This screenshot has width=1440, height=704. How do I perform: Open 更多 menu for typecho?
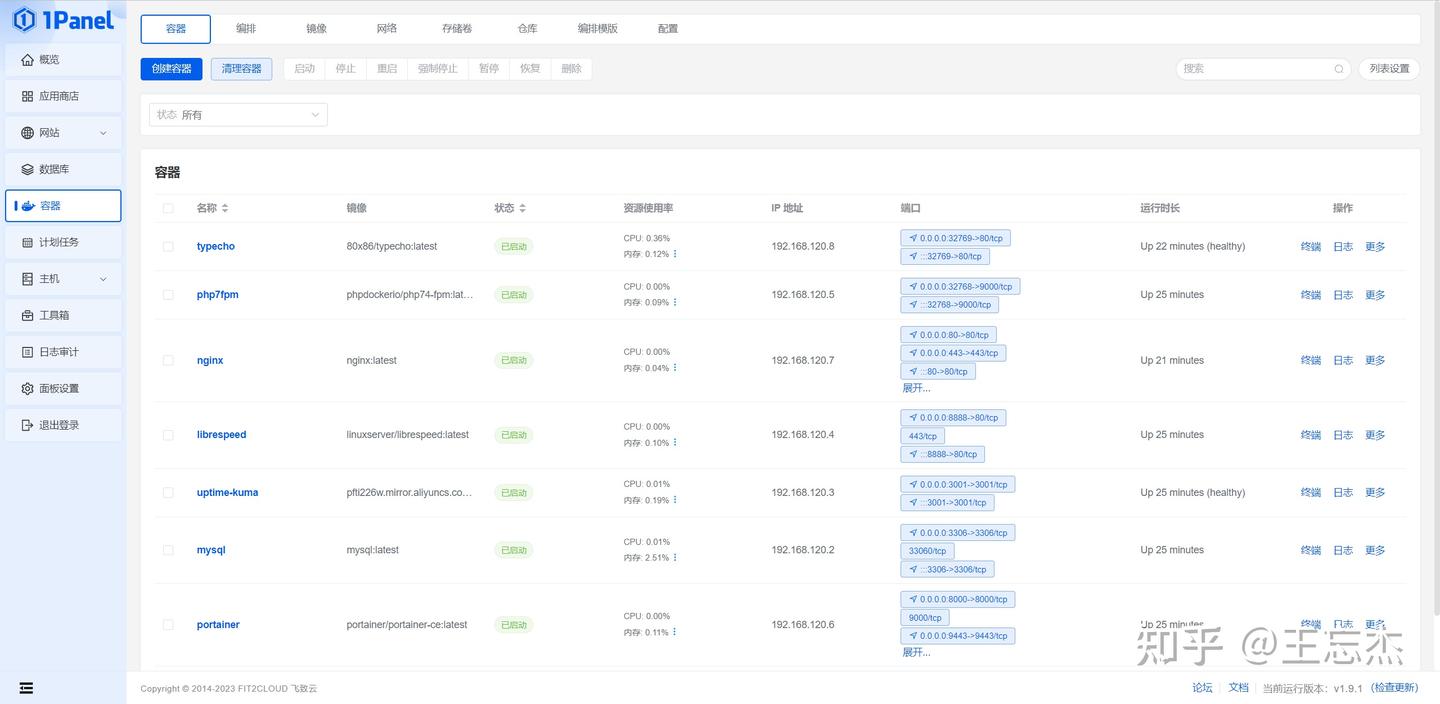pos(1375,246)
